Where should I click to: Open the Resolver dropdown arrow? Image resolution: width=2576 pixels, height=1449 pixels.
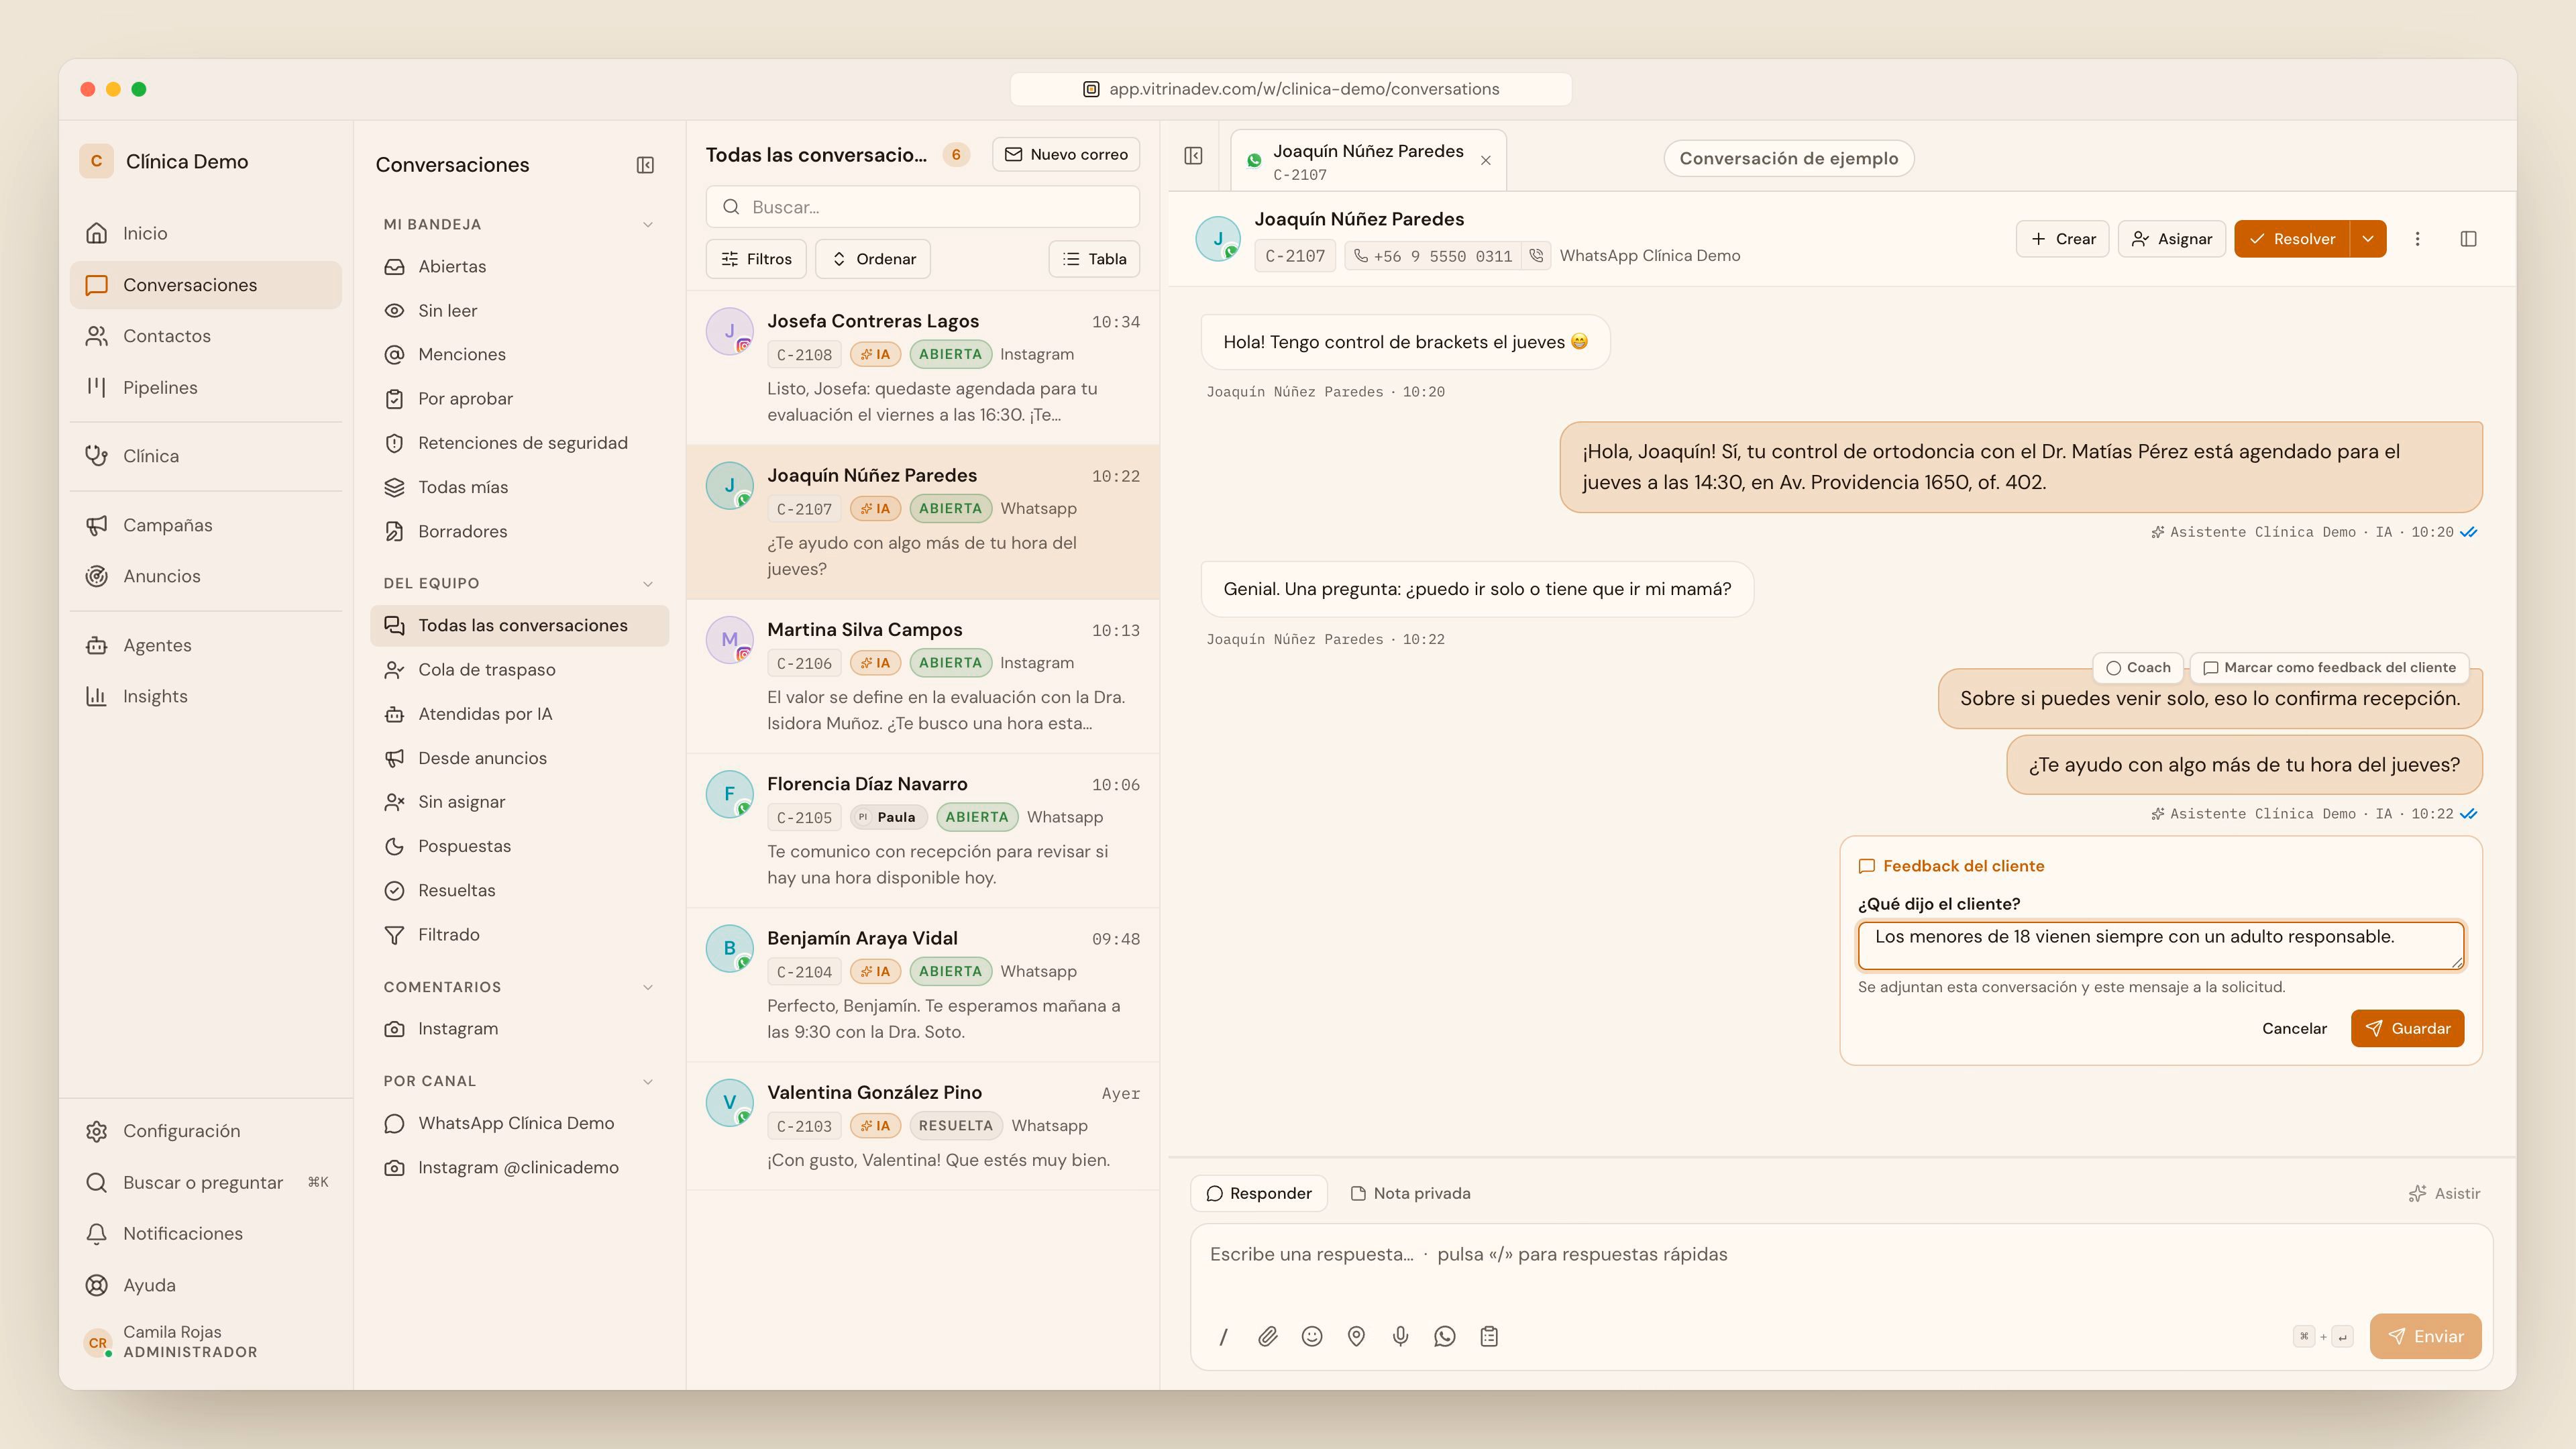point(2368,239)
